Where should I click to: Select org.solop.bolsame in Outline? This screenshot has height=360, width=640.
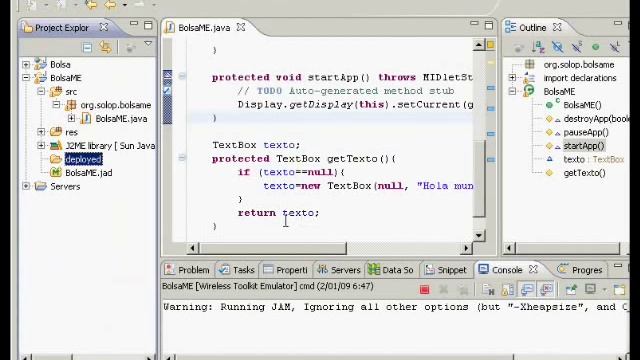tap(578, 64)
